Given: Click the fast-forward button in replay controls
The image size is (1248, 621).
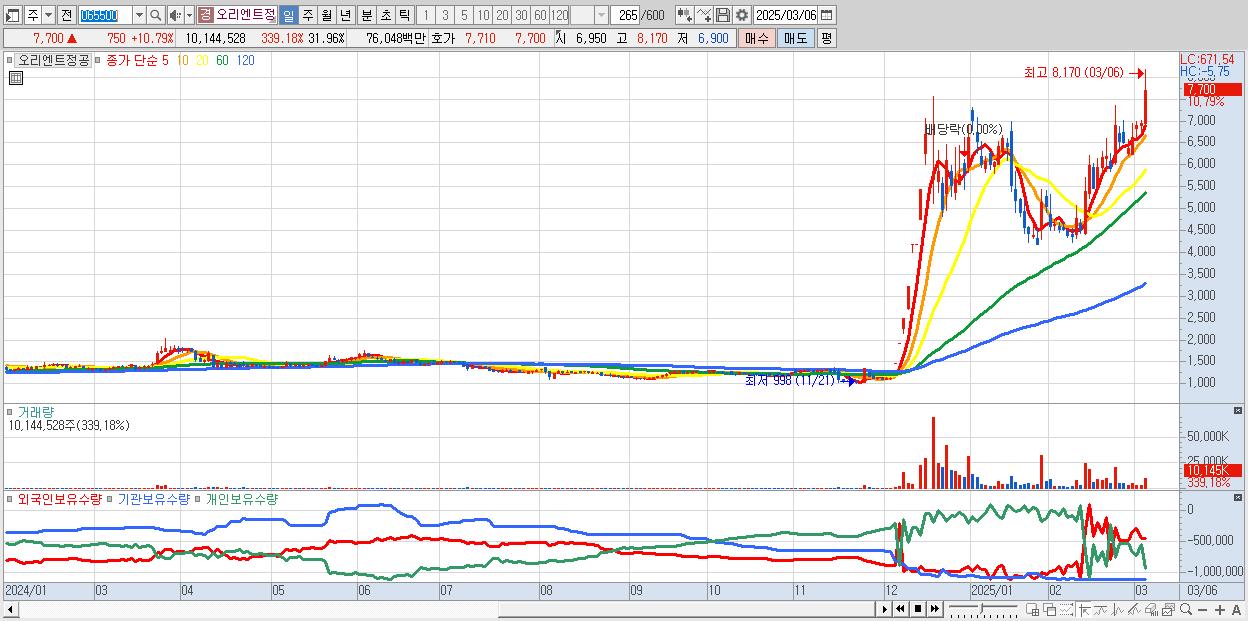Looking at the screenshot, I should point(935,609).
